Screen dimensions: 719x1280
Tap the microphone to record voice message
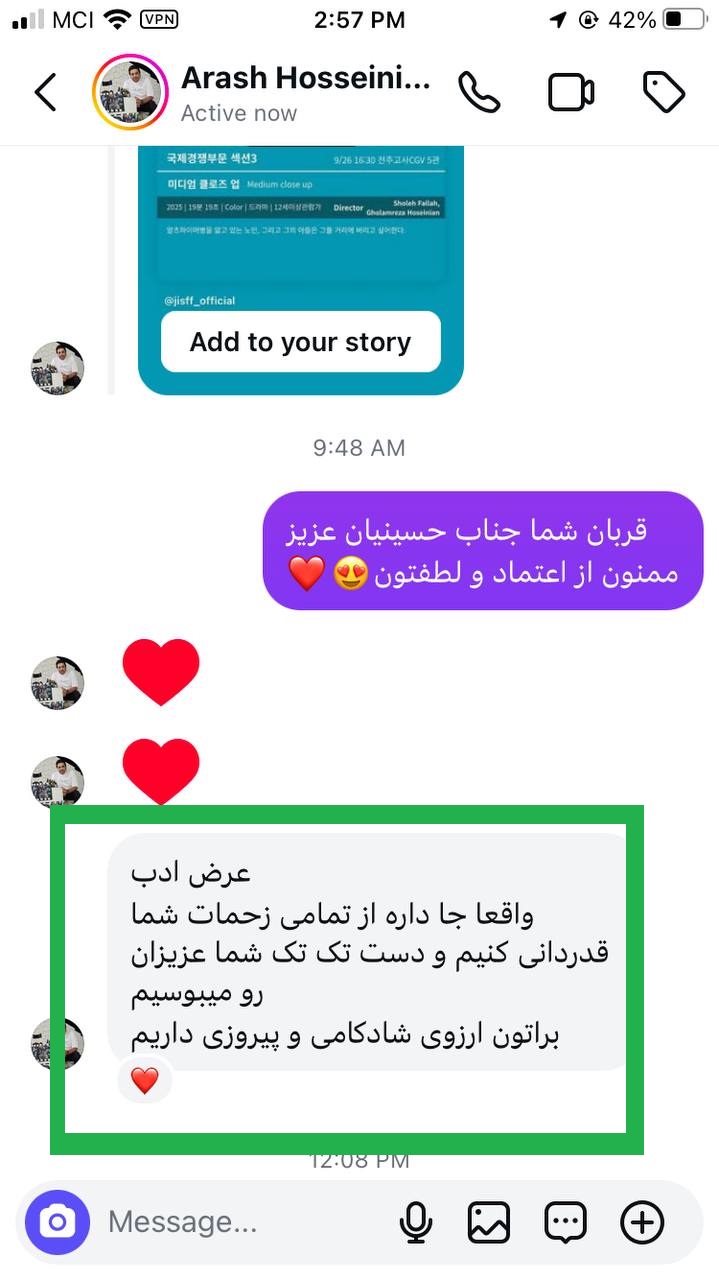pos(416,1222)
